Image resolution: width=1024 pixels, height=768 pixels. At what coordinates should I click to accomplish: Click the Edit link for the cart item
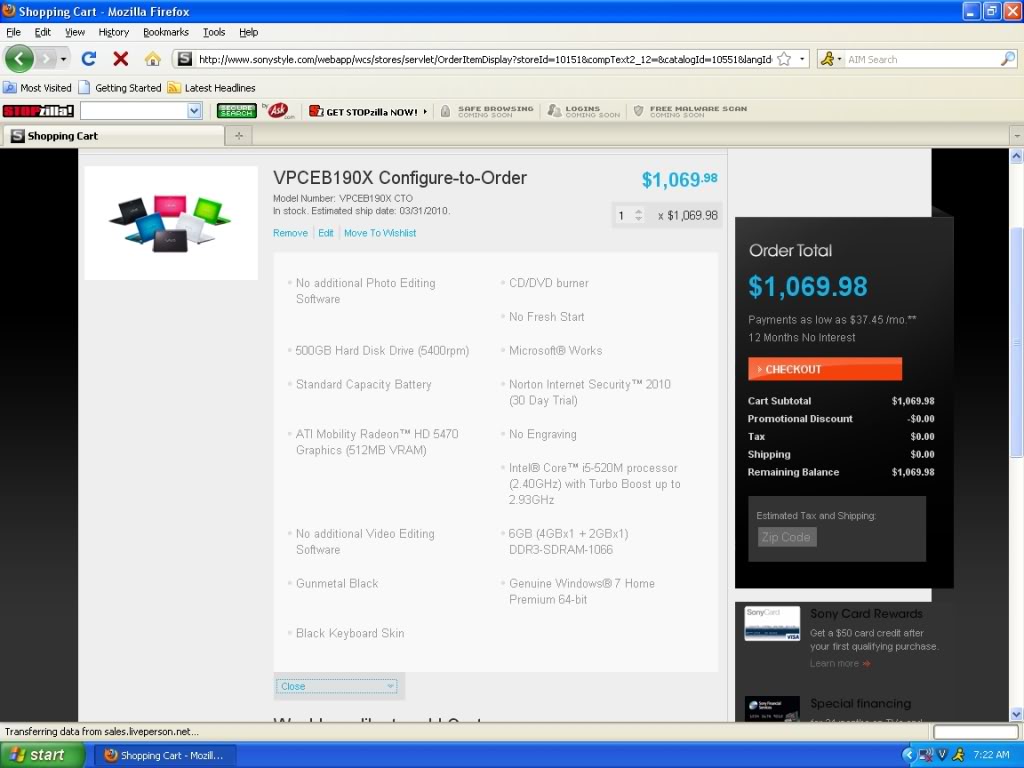[326, 233]
